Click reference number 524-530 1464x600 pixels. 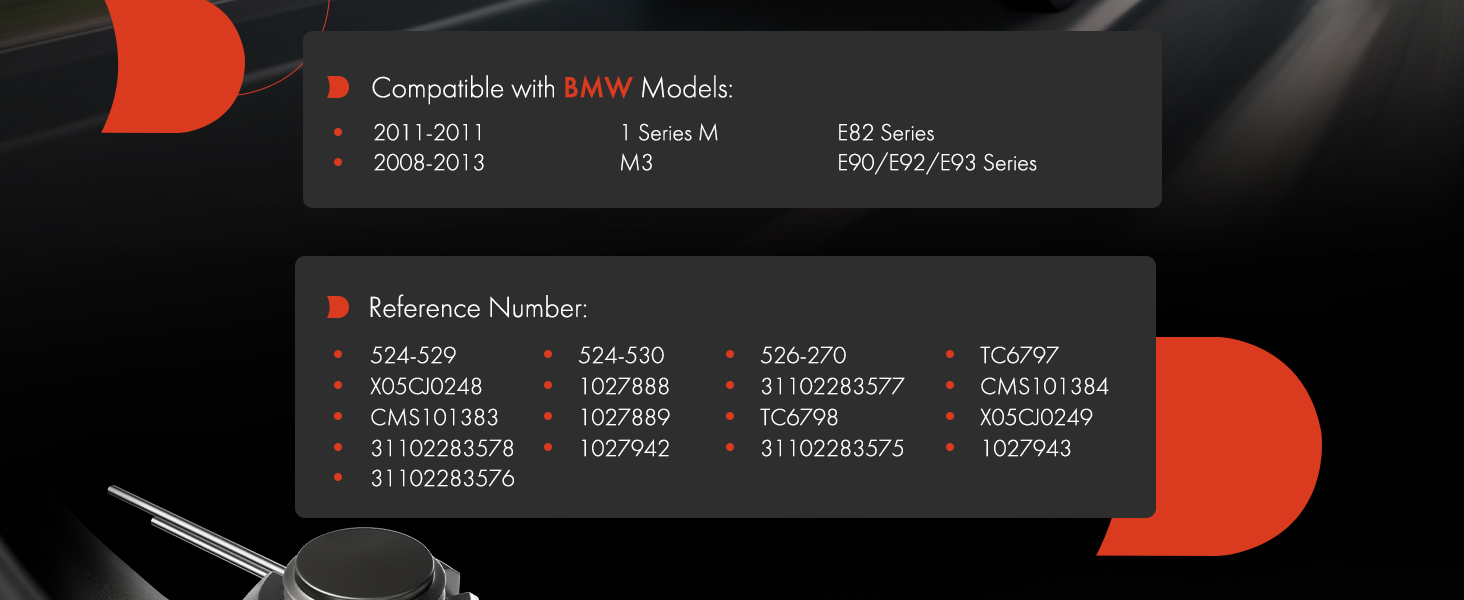[621, 355]
